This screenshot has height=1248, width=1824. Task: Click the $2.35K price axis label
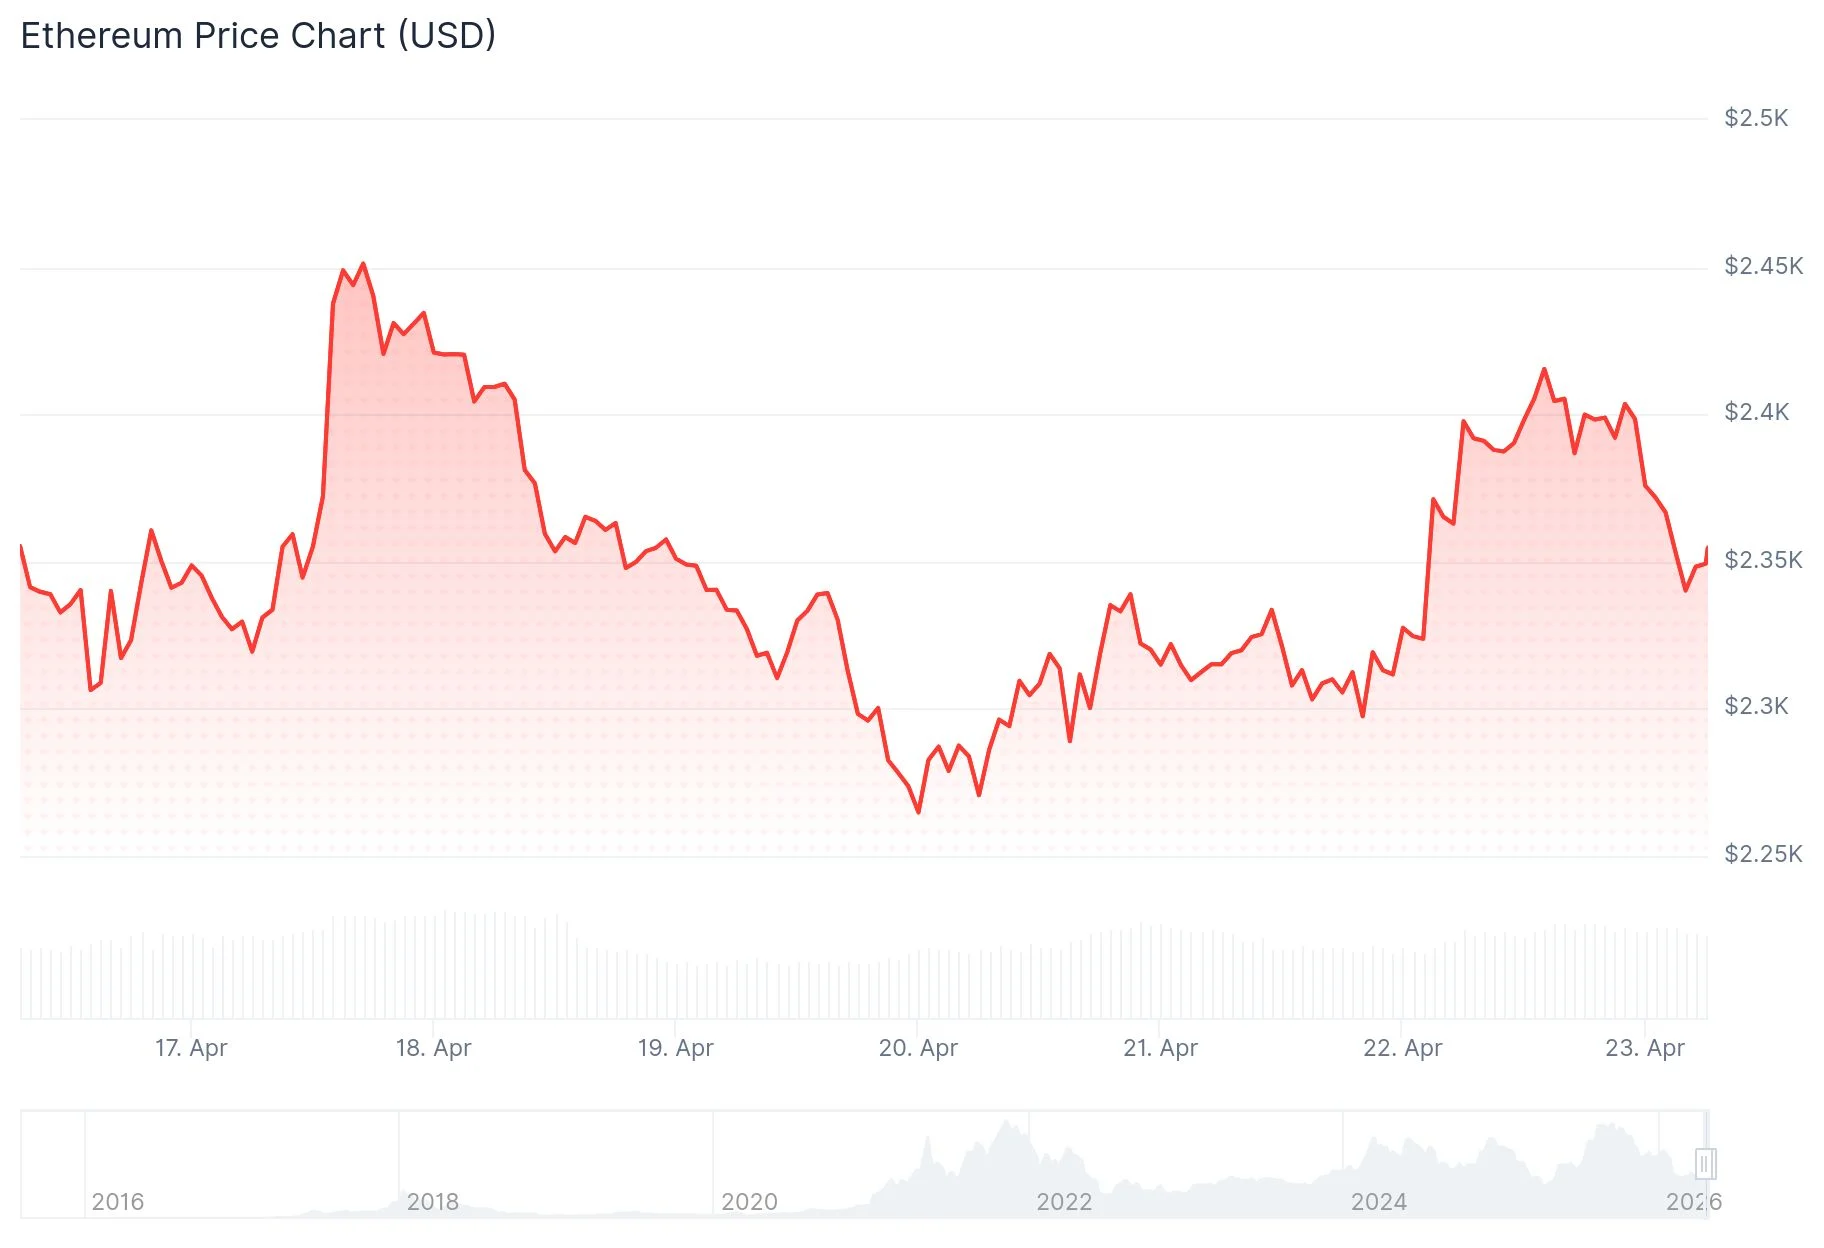pyautogui.click(x=1763, y=560)
